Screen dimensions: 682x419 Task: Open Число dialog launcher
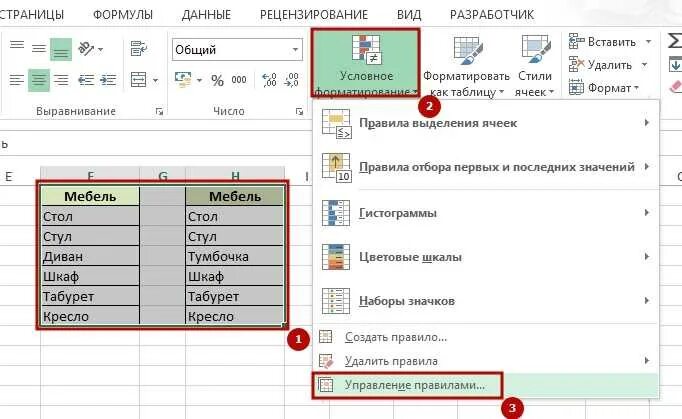click(x=299, y=112)
